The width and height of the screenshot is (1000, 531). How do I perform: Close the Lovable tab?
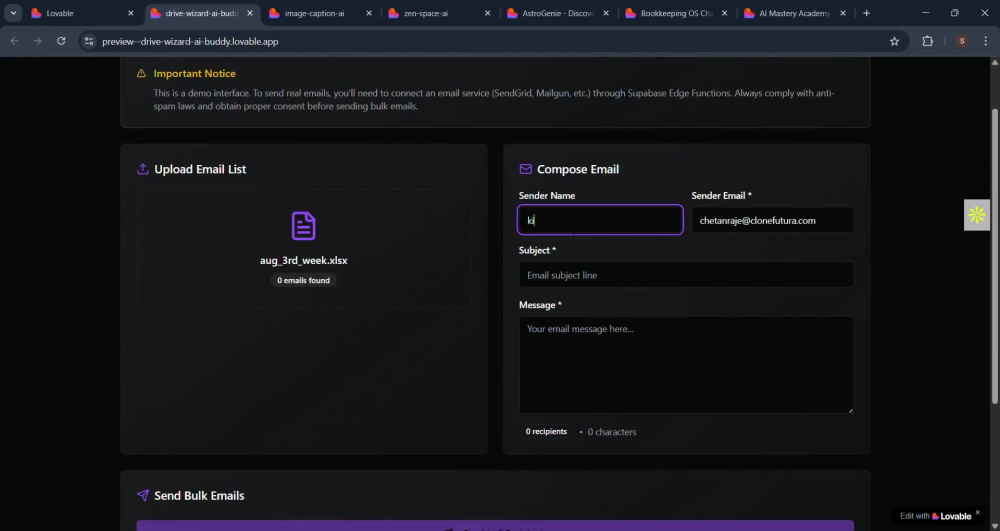tap(131, 13)
